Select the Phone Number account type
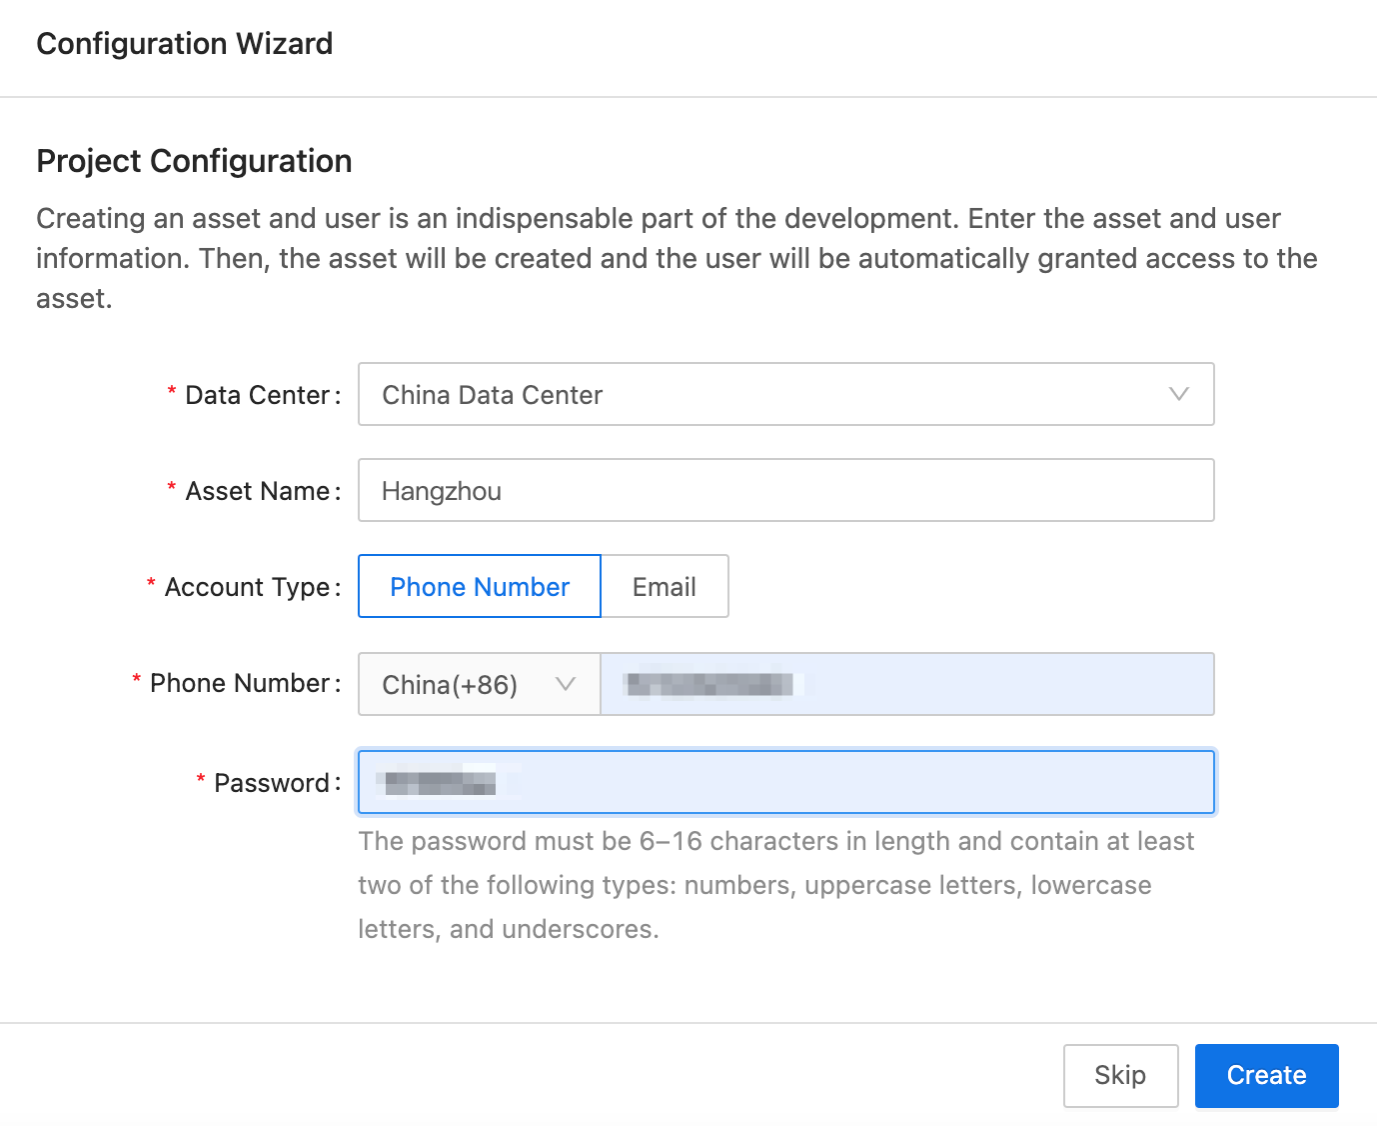The height and width of the screenshot is (1126, 1377). pos(479,586)
